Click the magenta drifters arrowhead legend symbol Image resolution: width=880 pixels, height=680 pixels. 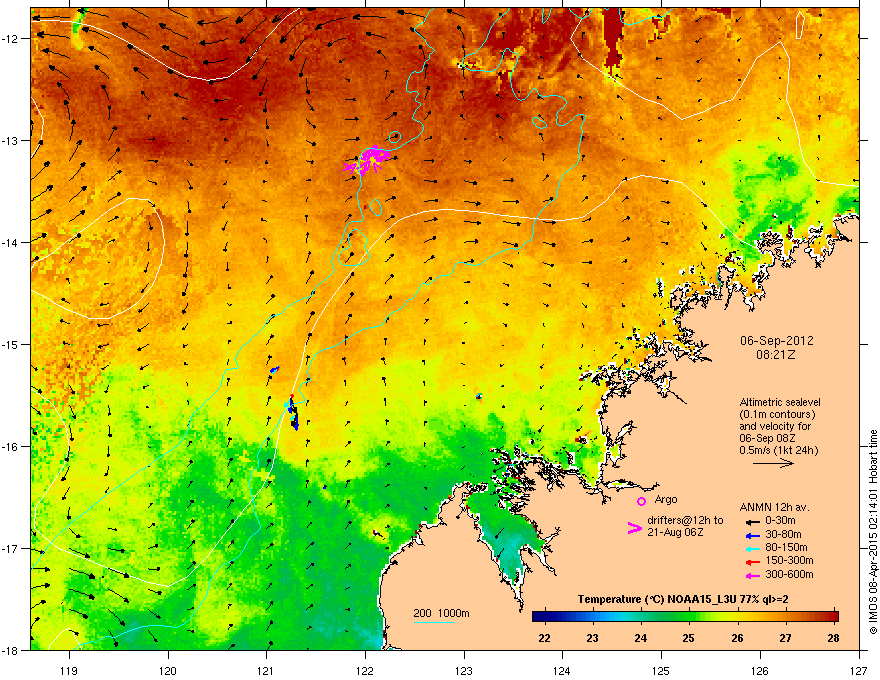(634, 527)
